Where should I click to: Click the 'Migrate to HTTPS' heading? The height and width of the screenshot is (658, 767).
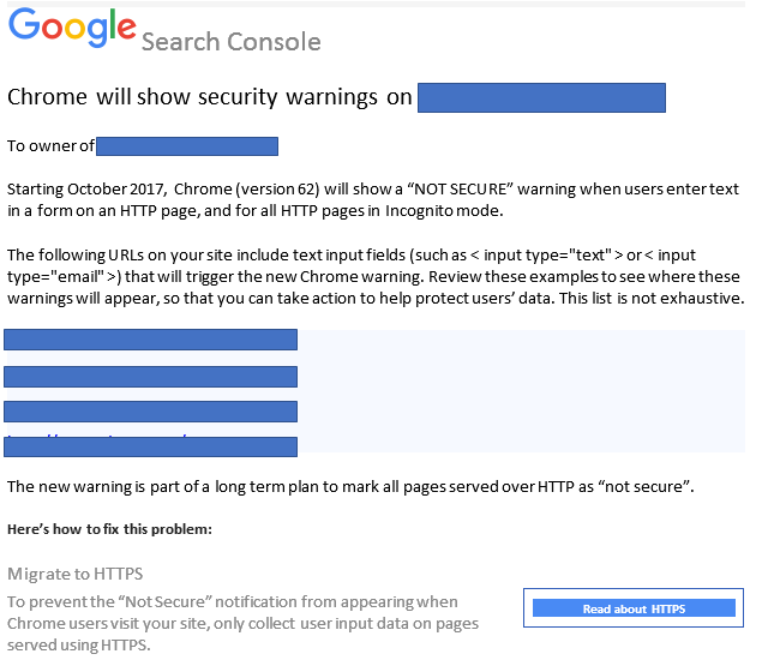[x=75, y=574]
